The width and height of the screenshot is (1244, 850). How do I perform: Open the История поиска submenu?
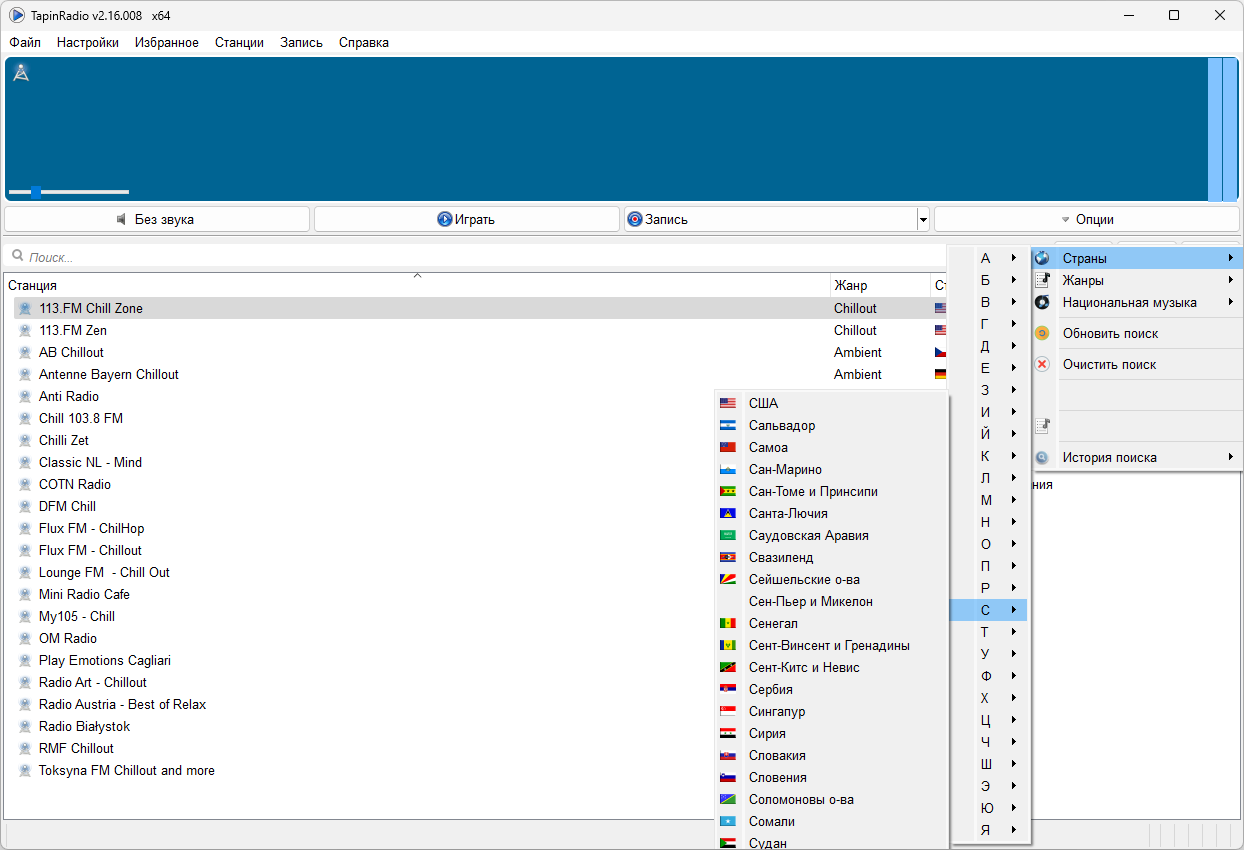click(1137, 457)
